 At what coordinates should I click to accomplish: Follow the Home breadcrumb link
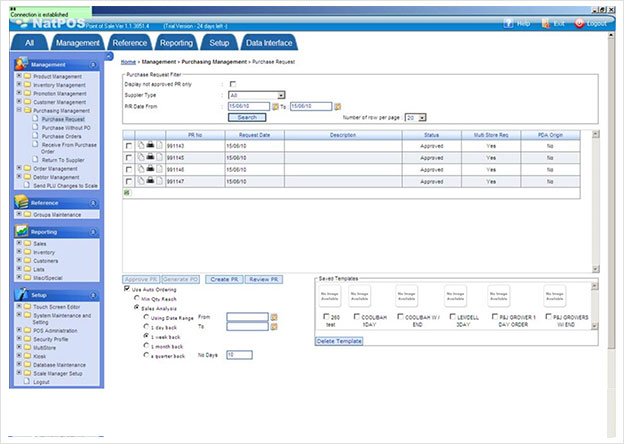click(128, 62)
